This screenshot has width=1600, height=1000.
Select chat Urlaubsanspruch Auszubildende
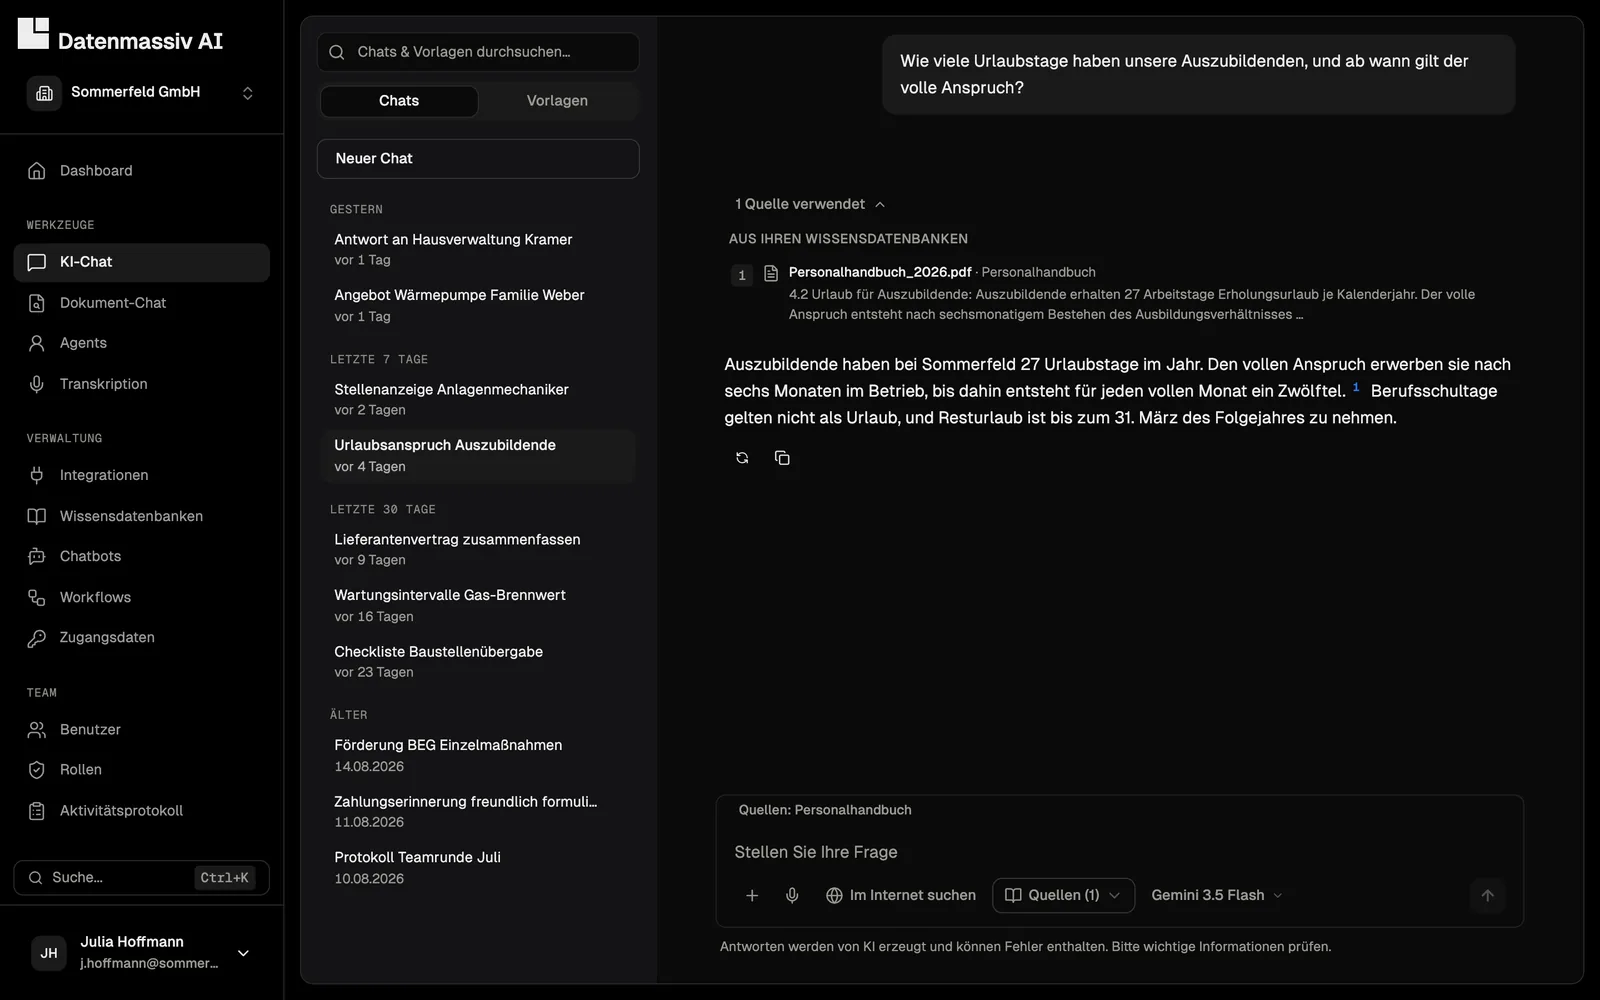coord(478,456)
